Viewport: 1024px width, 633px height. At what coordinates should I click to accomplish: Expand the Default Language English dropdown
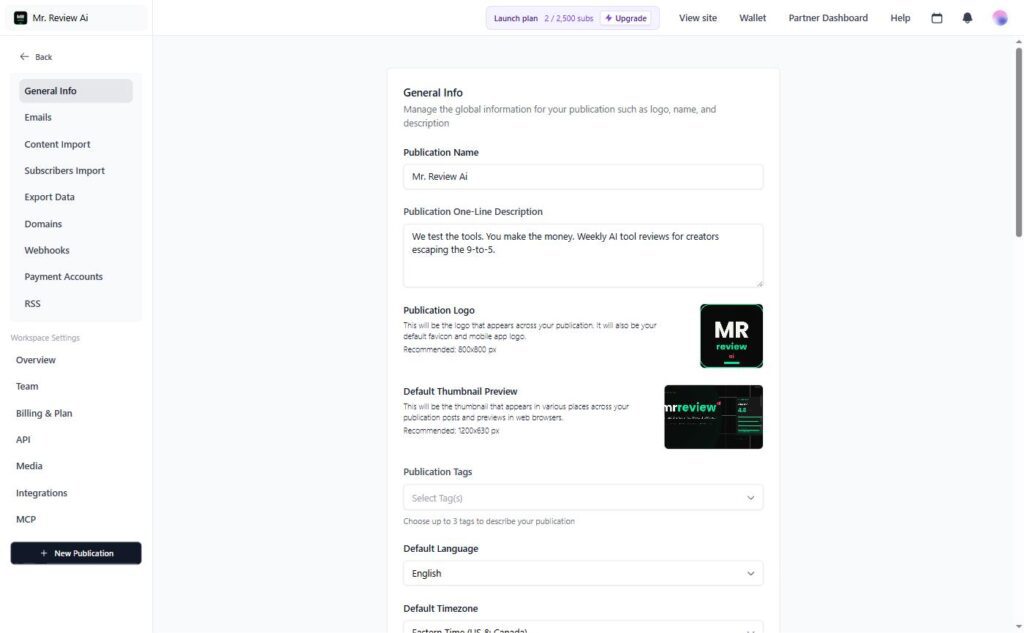583,574
